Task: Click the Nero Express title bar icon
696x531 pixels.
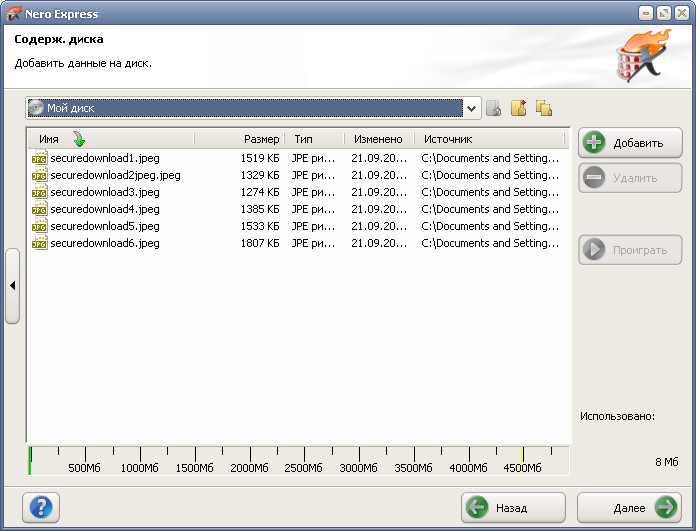Action: [14, 14]
